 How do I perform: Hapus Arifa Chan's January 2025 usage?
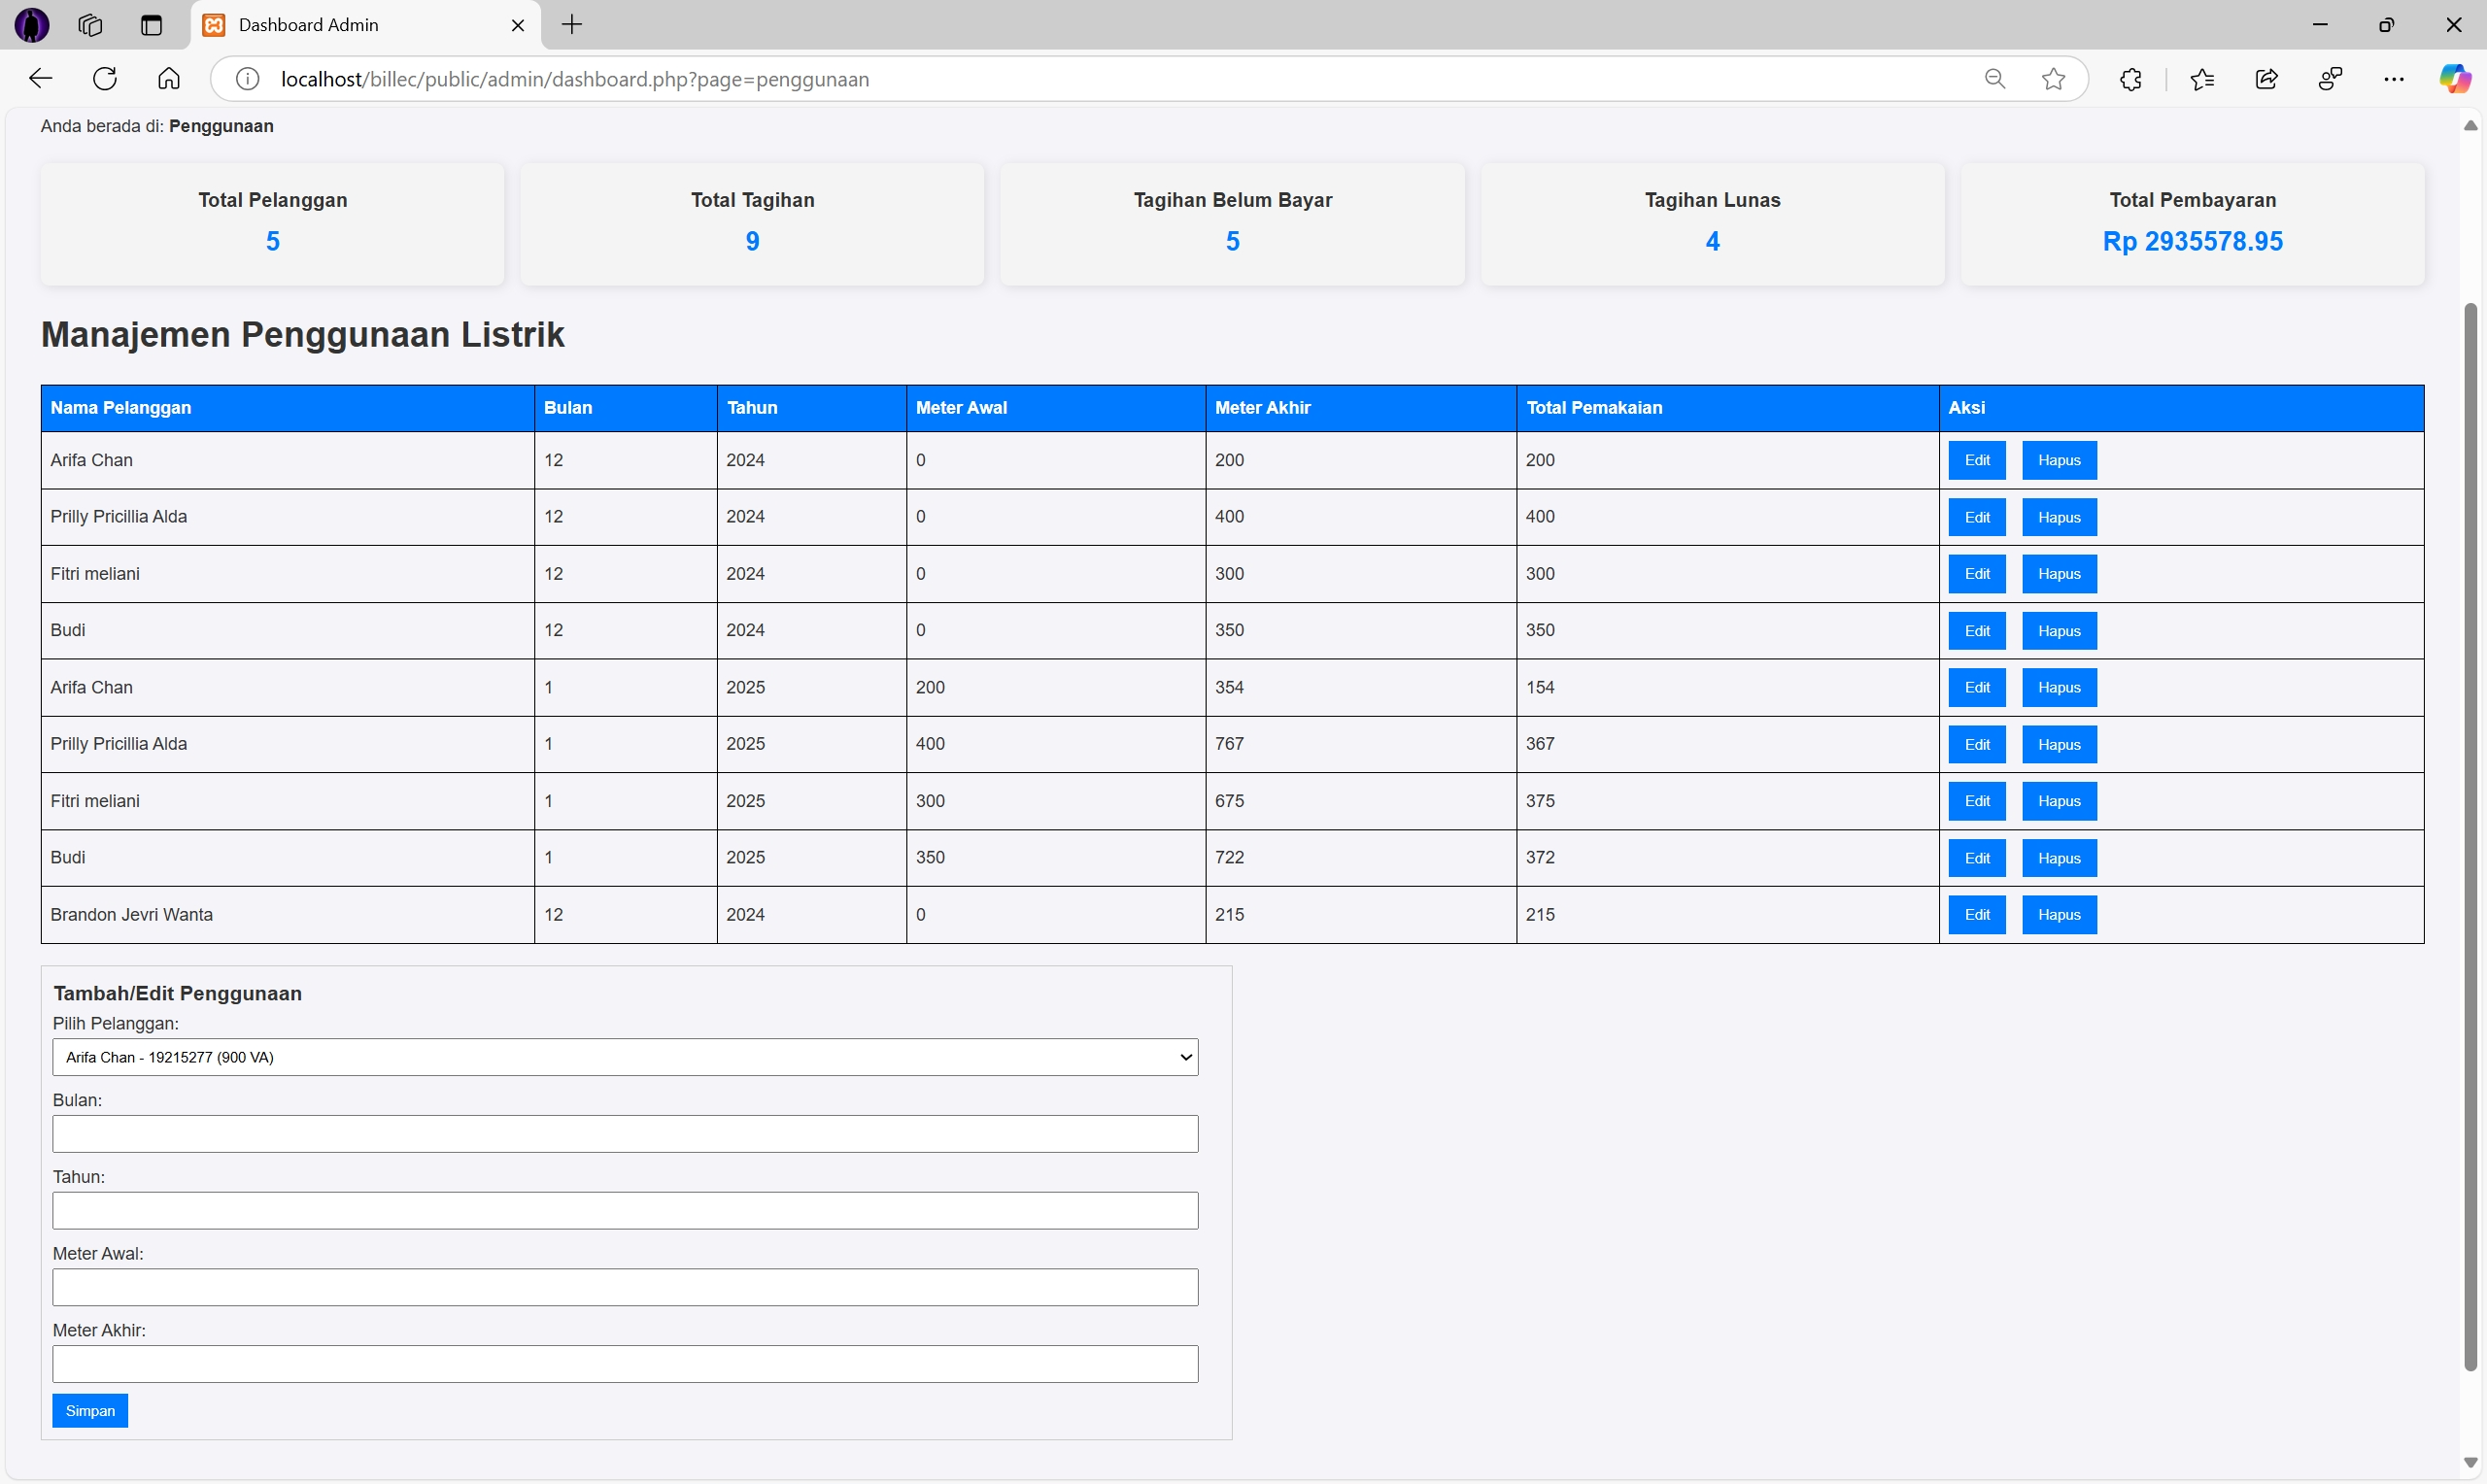pos(2059,687)
